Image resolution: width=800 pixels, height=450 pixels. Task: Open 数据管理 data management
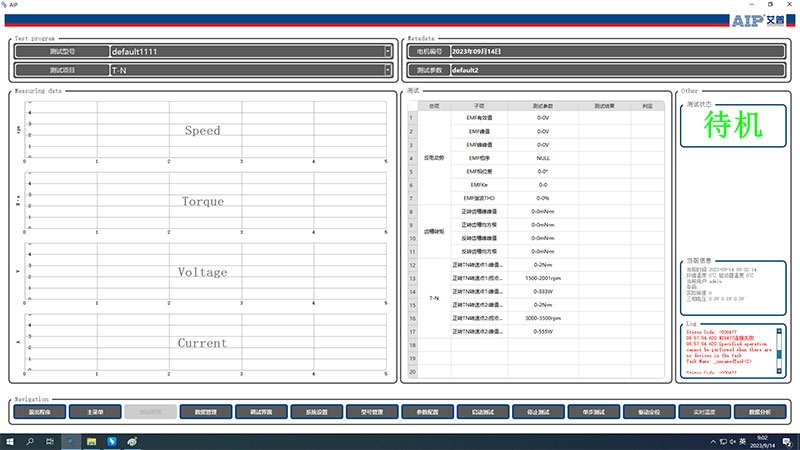click(206, 411)
